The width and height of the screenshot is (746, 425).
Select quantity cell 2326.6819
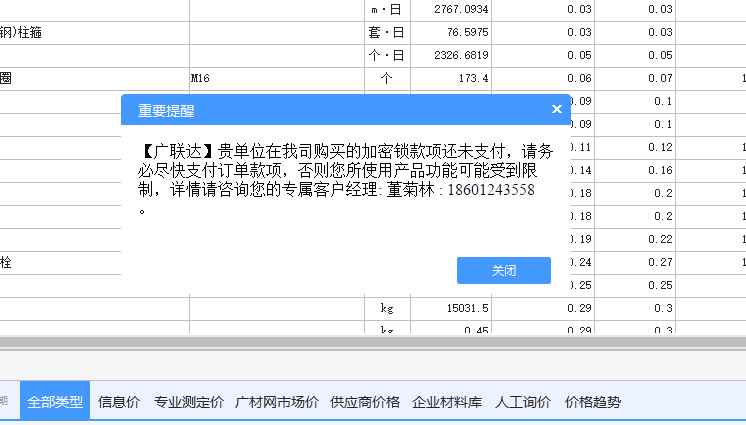(x=451, y=55)
